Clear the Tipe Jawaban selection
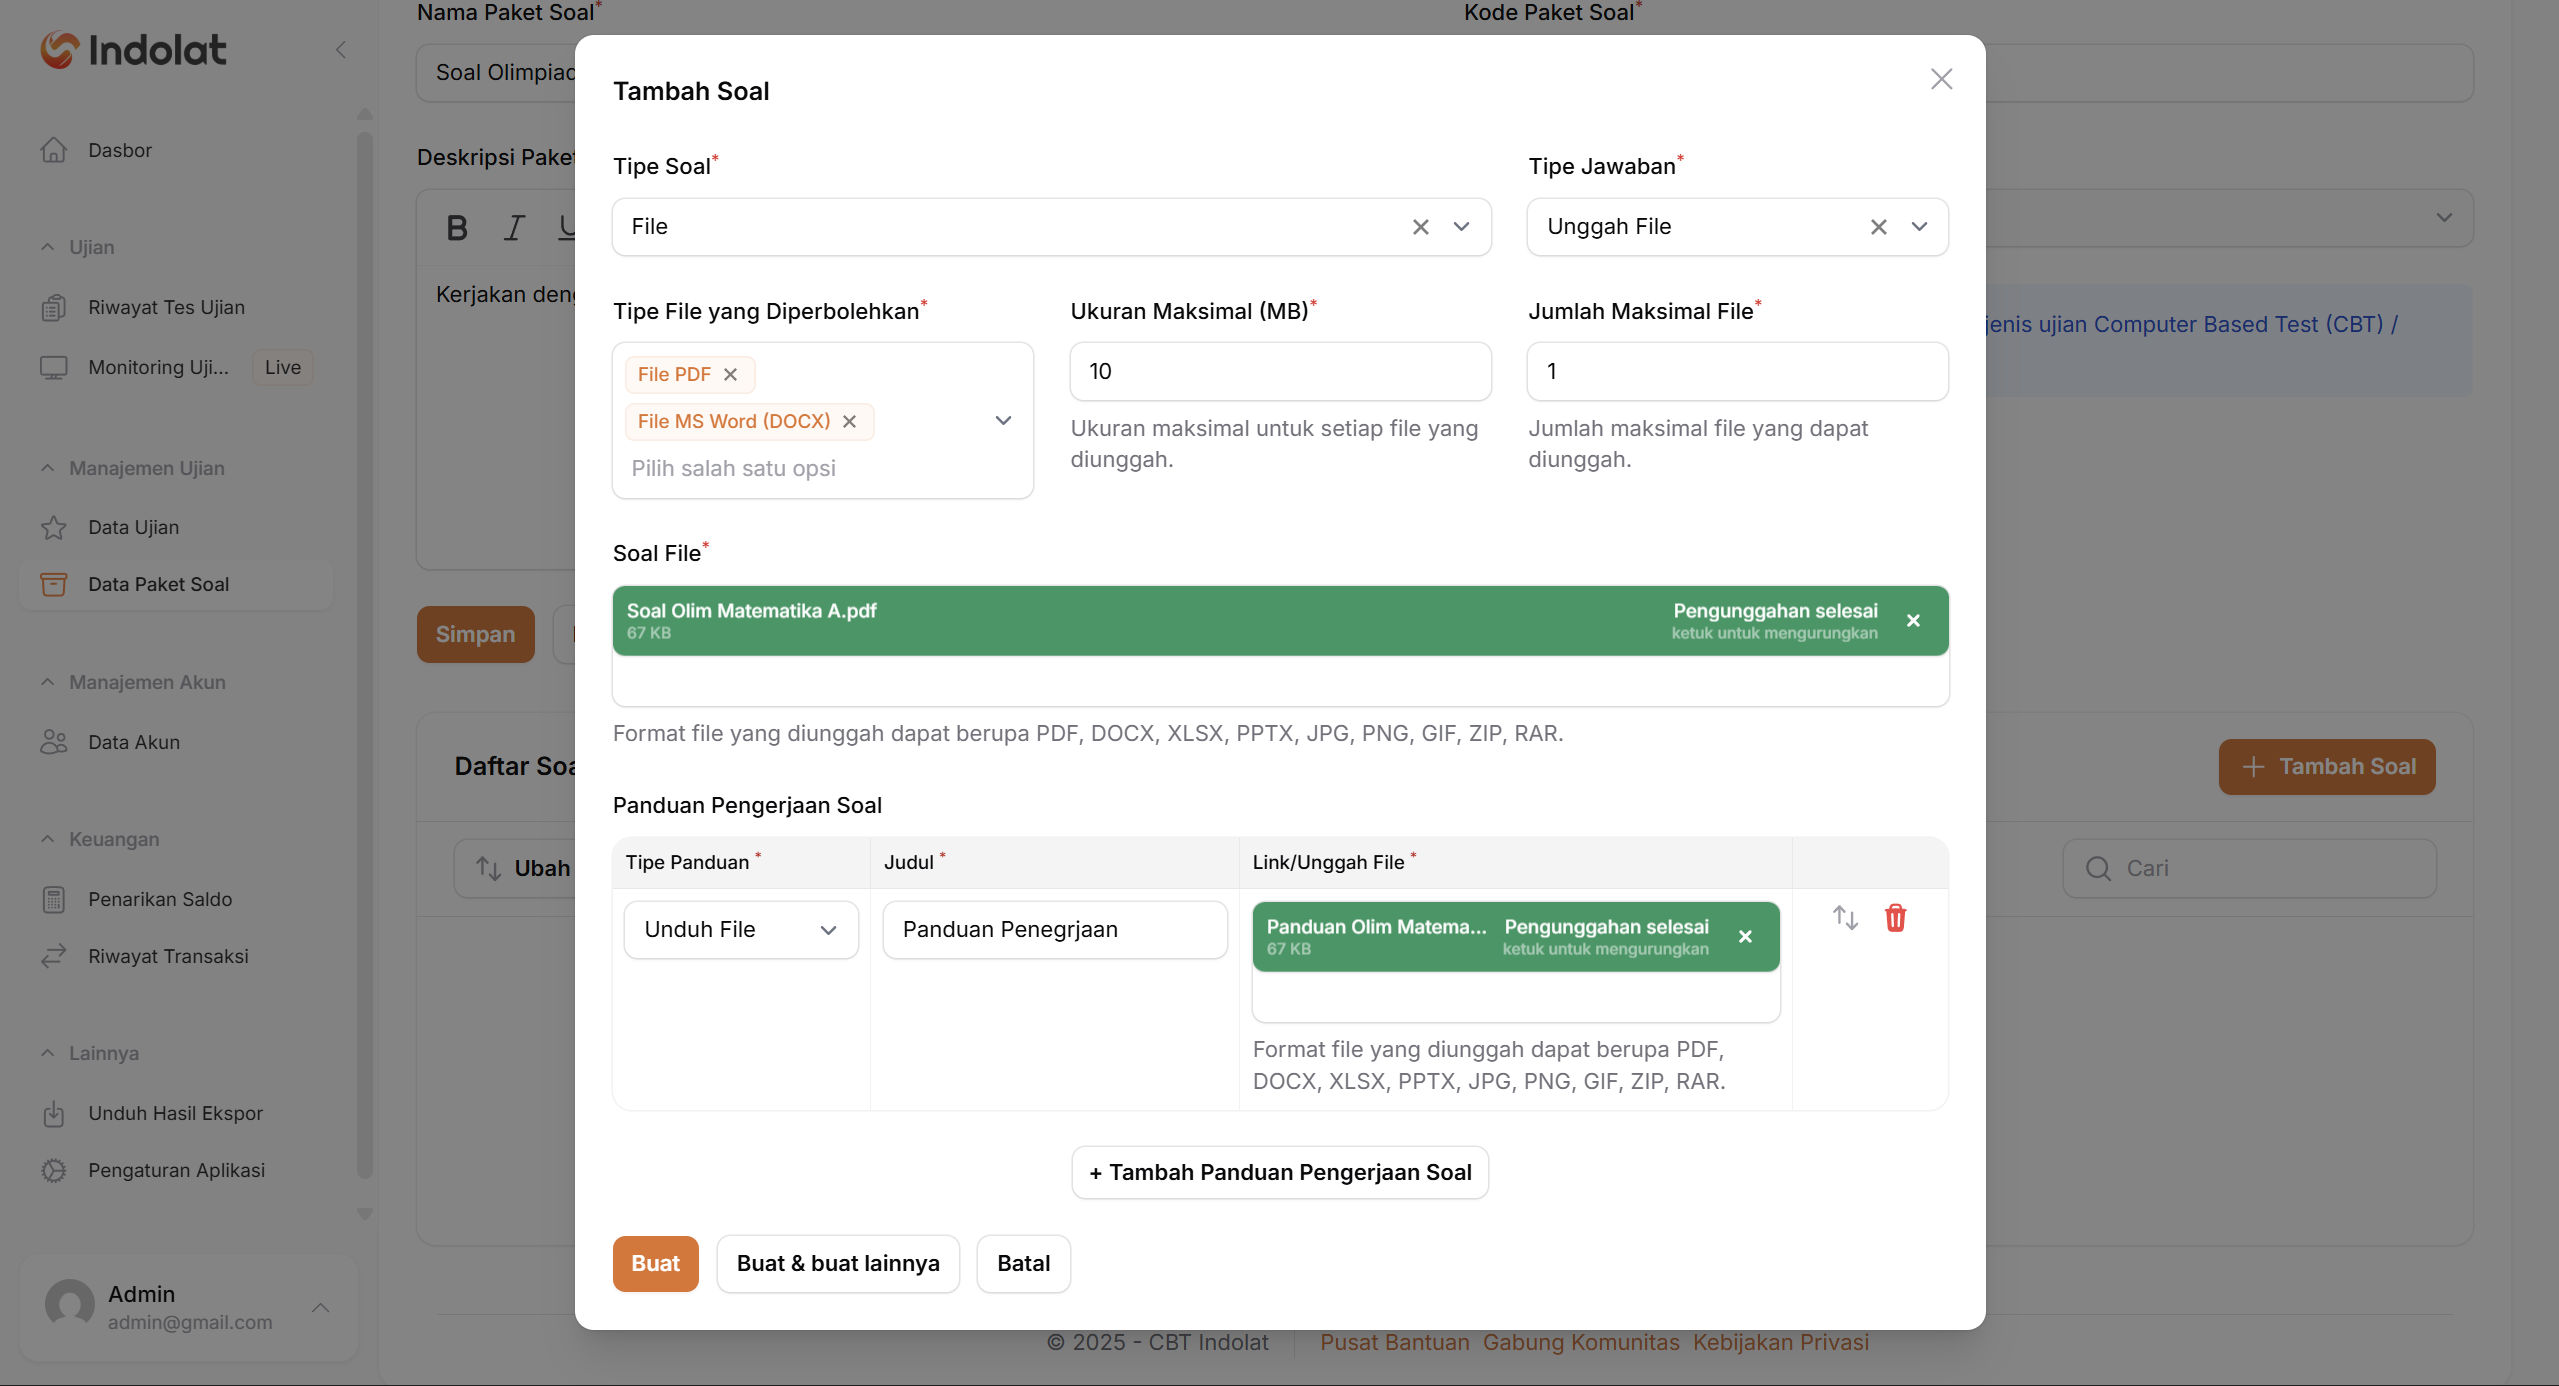2559x1386 pixels. click(x=1878, y=227)
